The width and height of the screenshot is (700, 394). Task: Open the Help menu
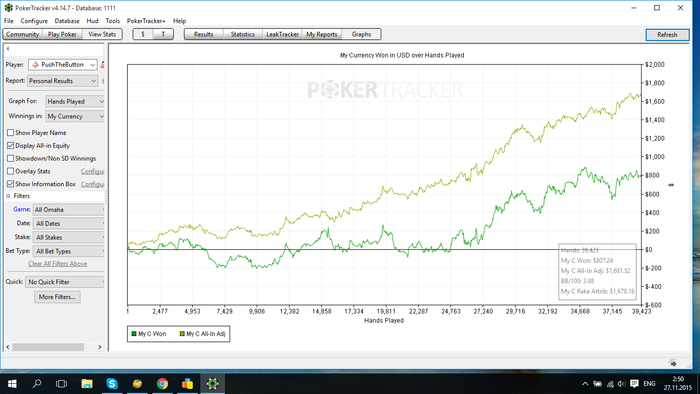coord(179,21)
